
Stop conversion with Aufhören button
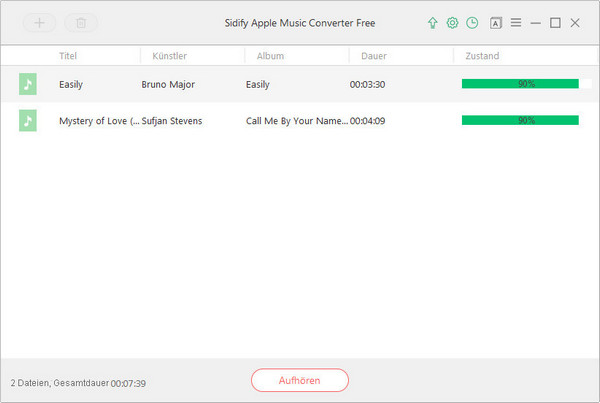pos(300,380)
